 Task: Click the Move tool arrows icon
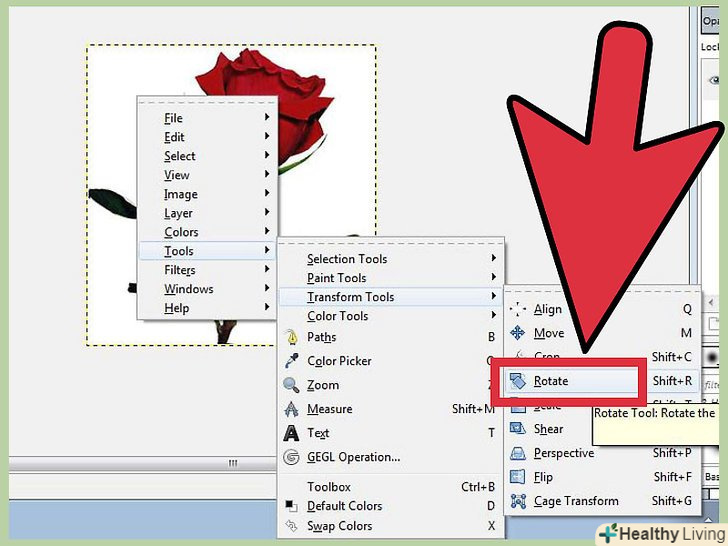[517, 333]
